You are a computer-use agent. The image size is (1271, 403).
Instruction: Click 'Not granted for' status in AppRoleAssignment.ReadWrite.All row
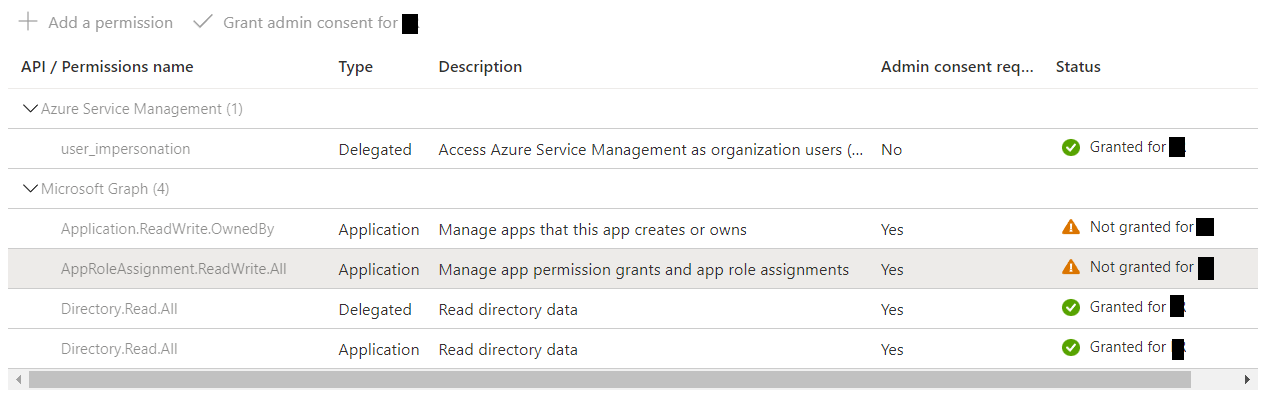coord(1142,267)
